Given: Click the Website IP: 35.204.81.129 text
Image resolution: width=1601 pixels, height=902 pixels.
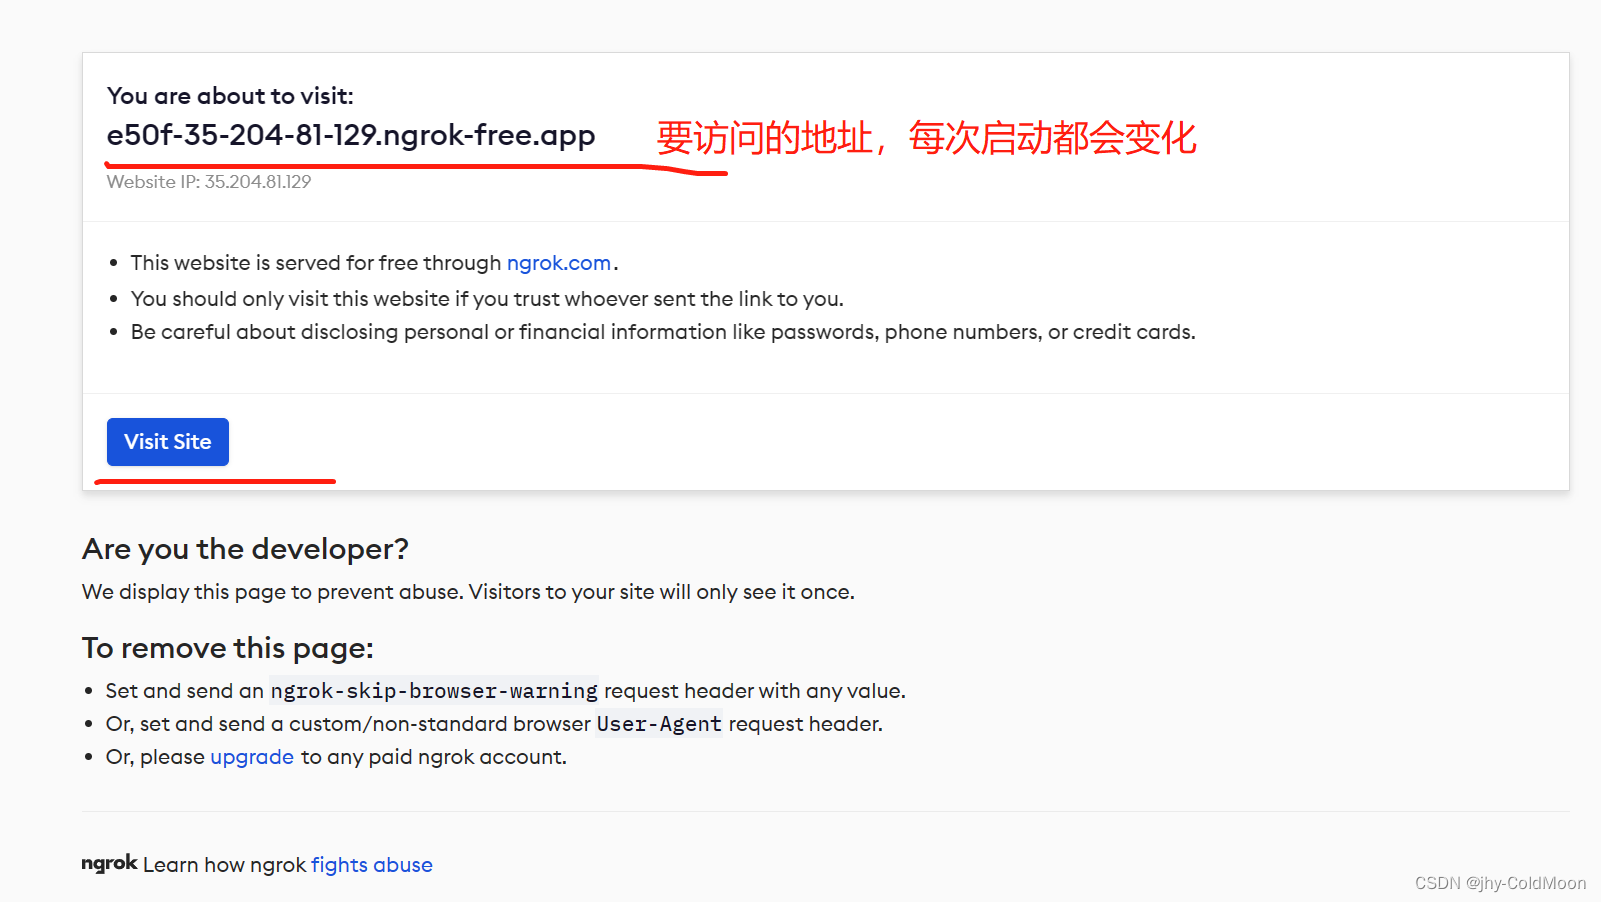Looking at the screenshot, I should [x=209, y=182].
